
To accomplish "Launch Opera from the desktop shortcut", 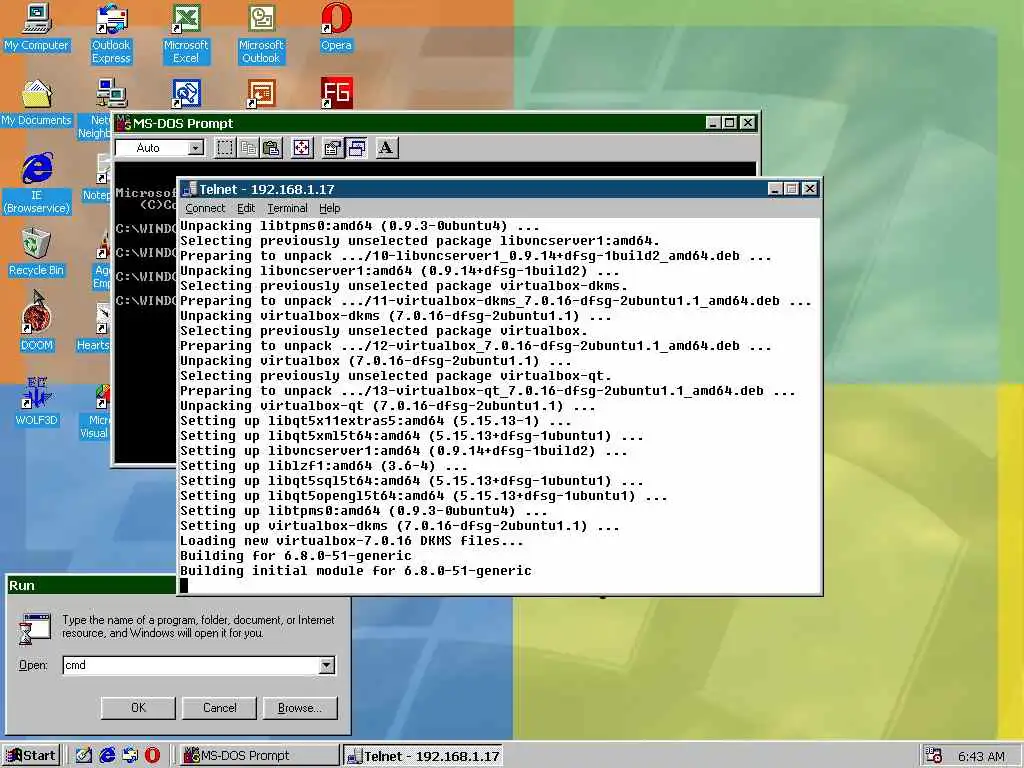I will point(336,29).
